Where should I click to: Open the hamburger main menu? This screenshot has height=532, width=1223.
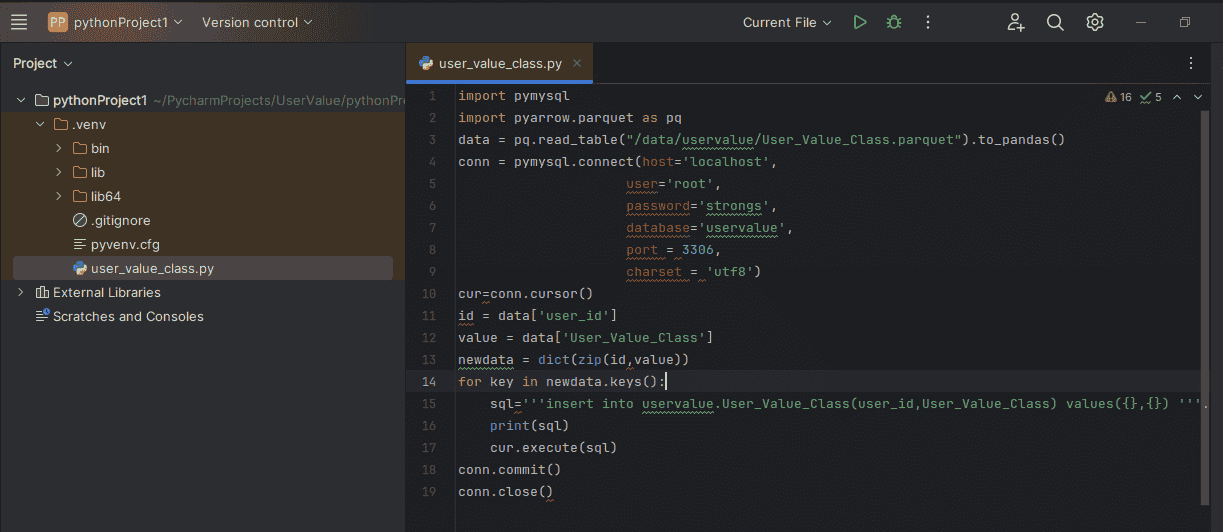click(x=19, y=22)
